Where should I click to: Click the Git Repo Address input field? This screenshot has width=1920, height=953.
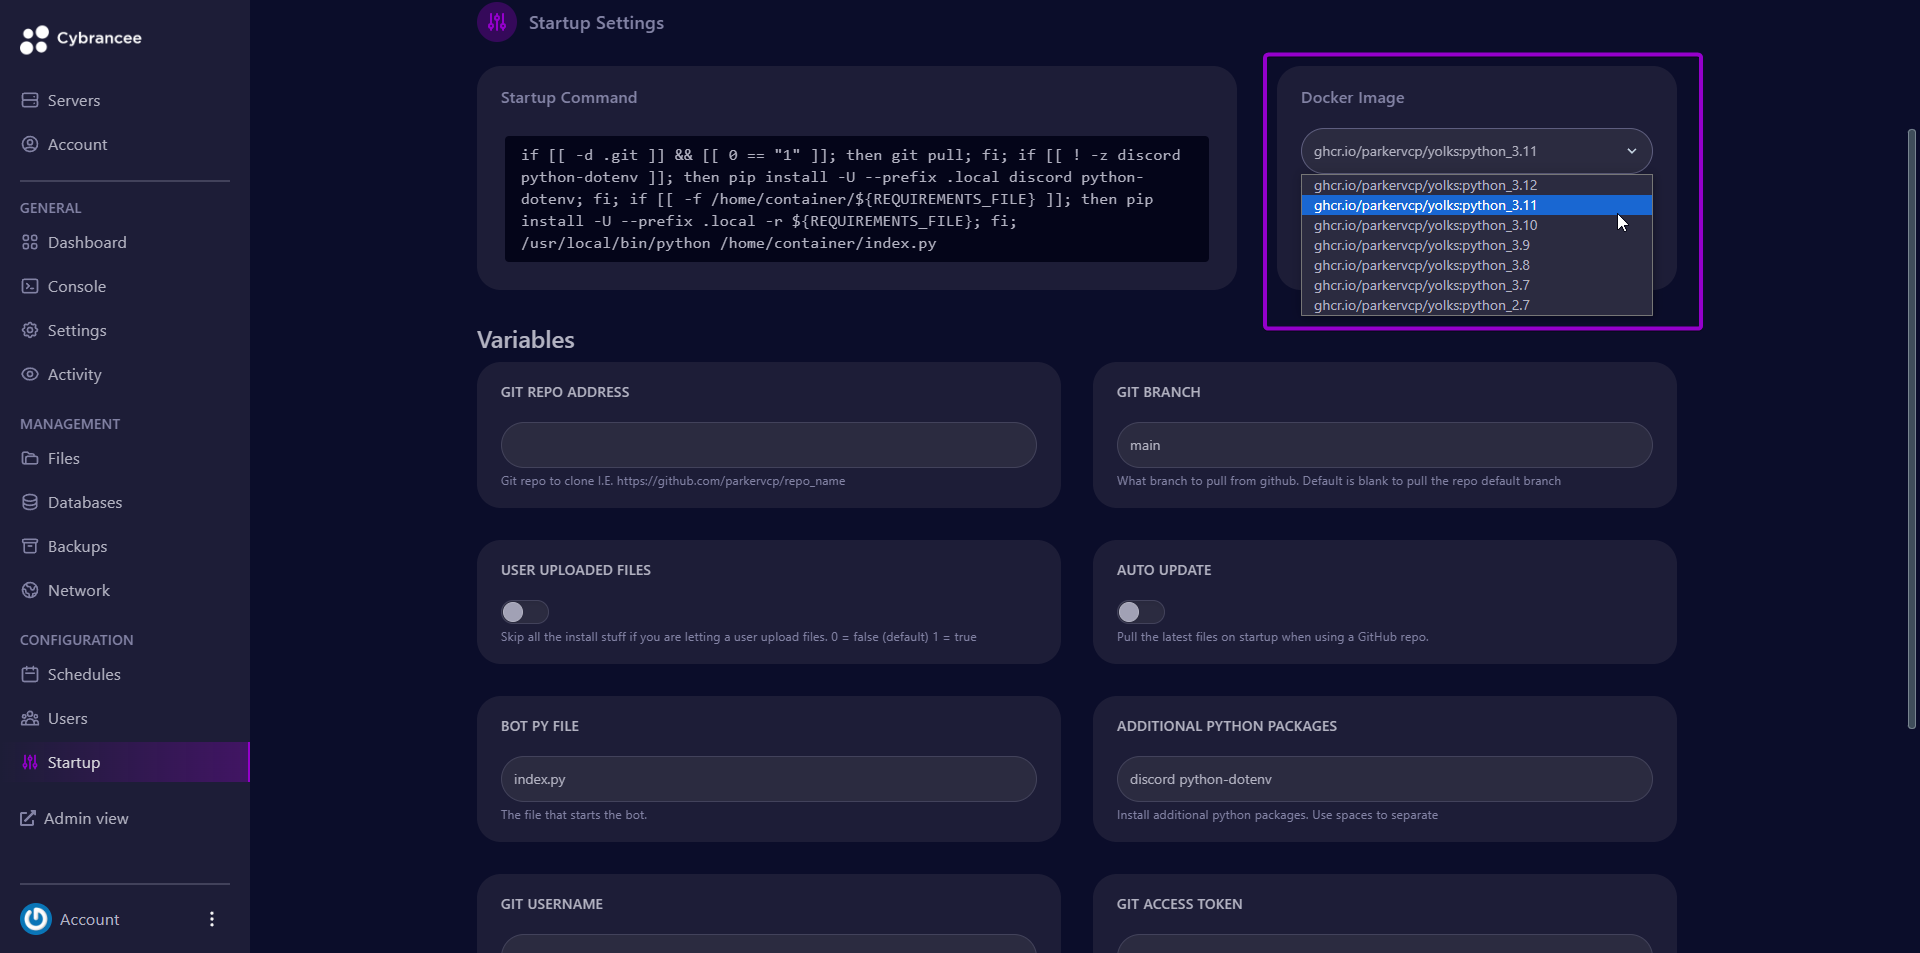click(x=768, y=445)
